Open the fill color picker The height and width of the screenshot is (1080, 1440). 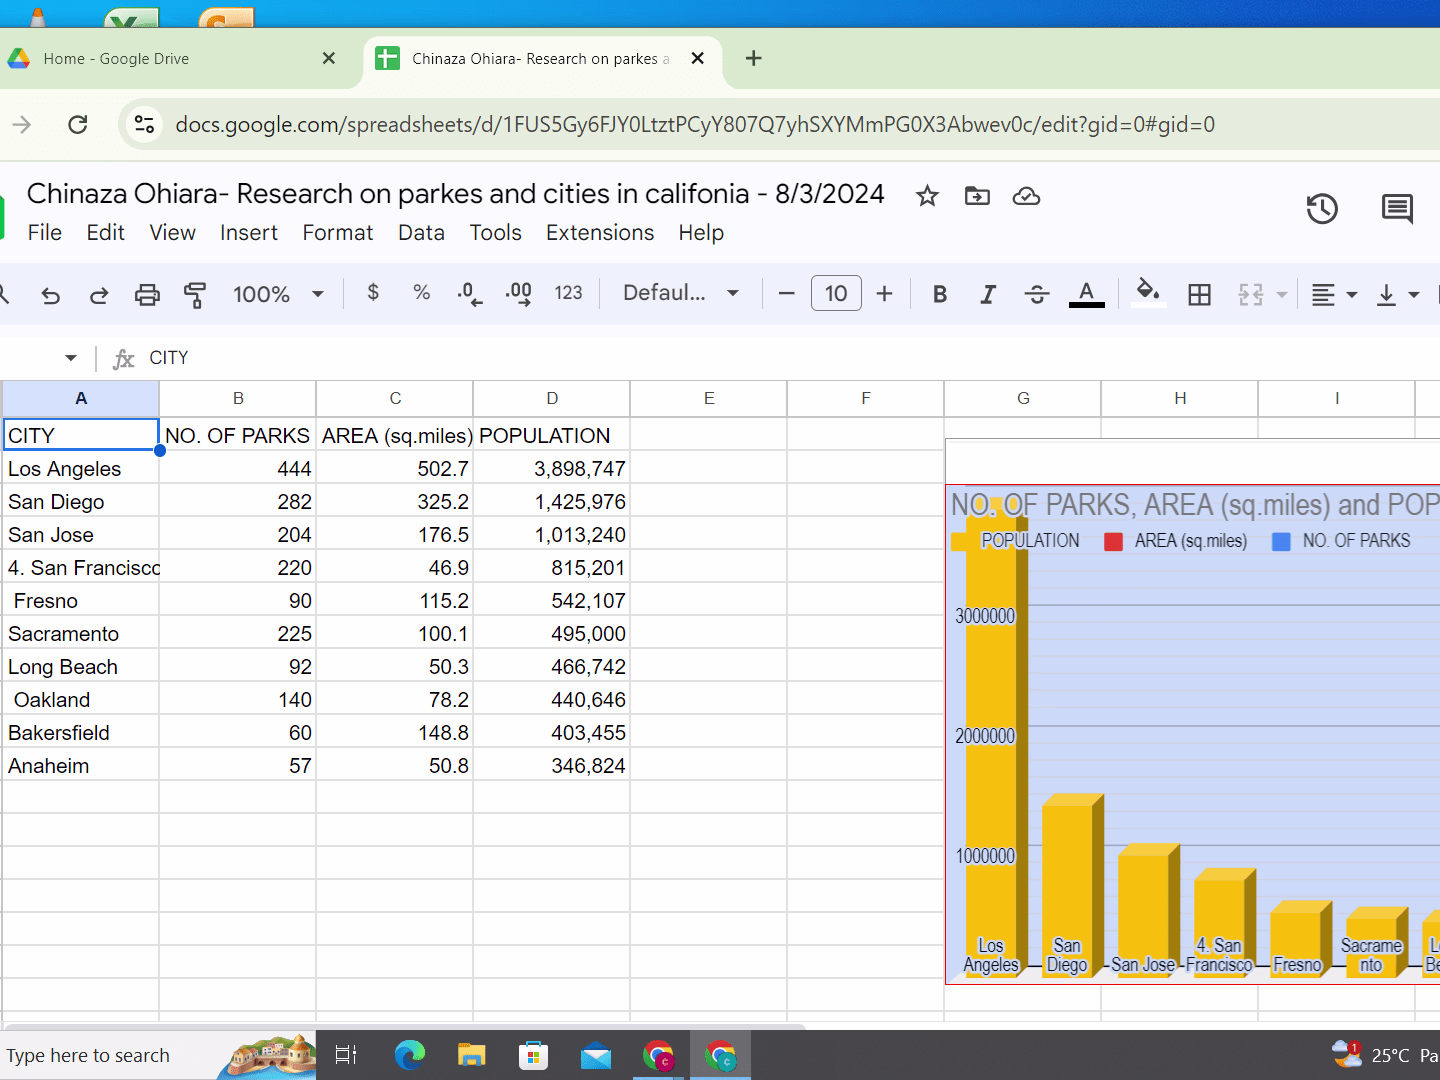coord(1148,293)
